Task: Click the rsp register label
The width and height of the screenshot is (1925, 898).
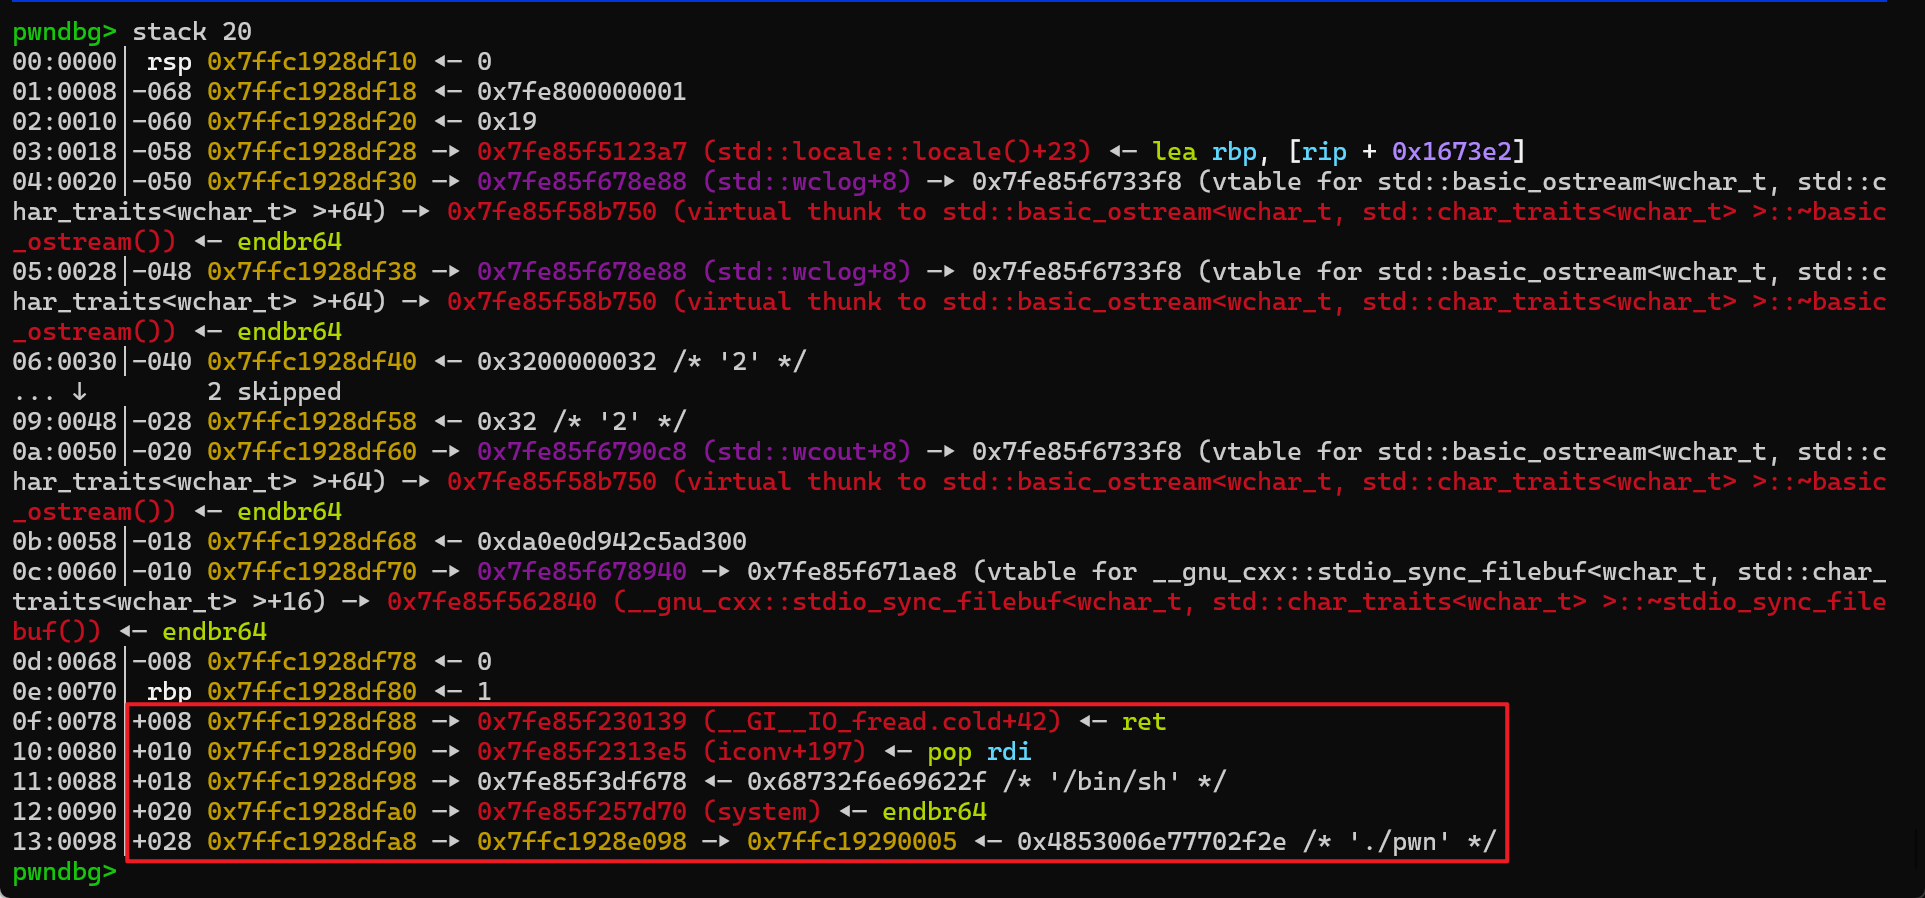Action: click(169, 62)
